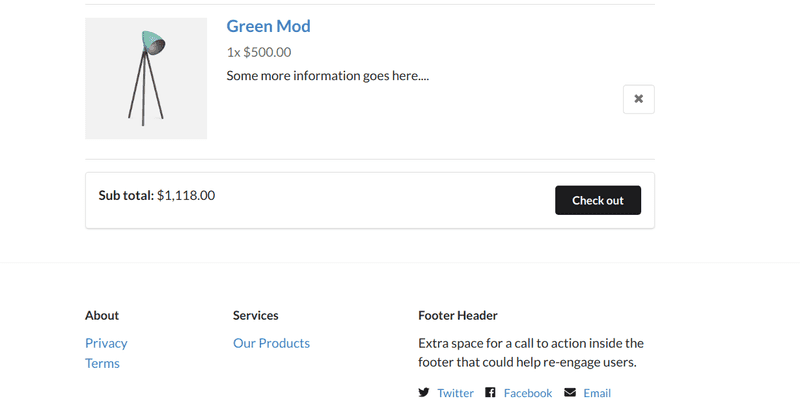The height and width of the screenshot is (407, 800).
Task: Go to Our Products link
Action: (x=271, y=343)
